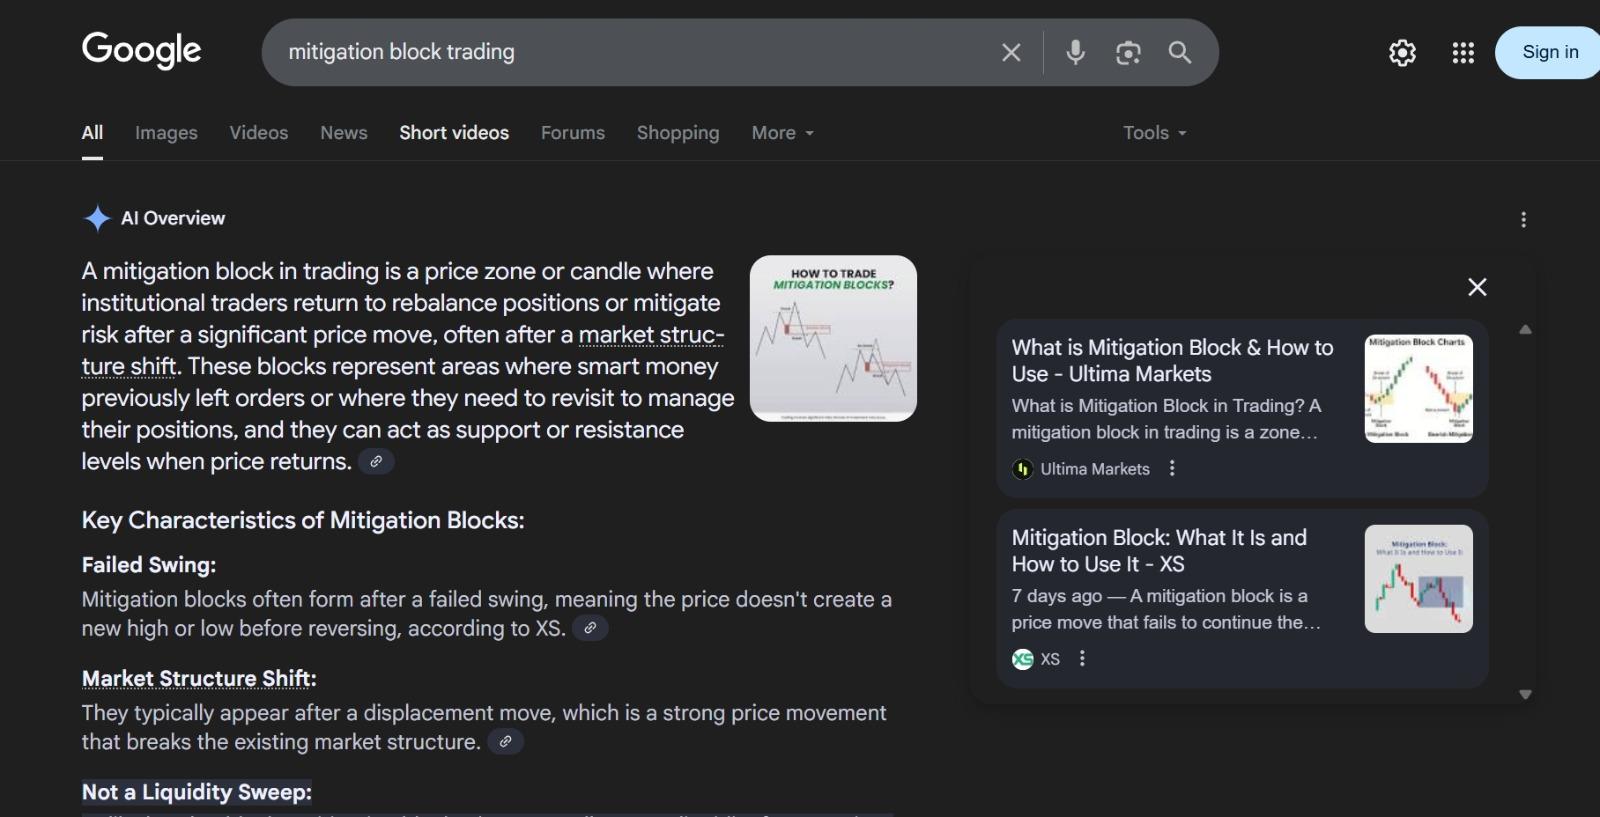Switch to the Images tab
The image size is (1600, 817).
166,132
